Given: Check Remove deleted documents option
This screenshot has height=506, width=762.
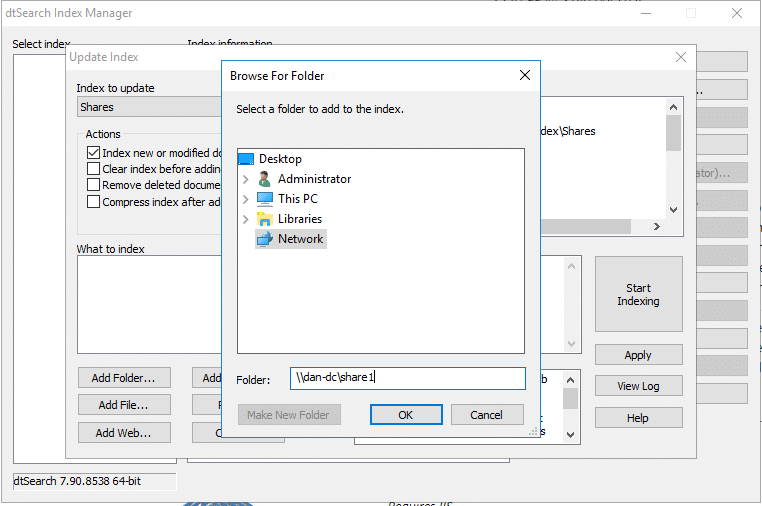Looking at the screenshot, I should click(x=94, y=185).
